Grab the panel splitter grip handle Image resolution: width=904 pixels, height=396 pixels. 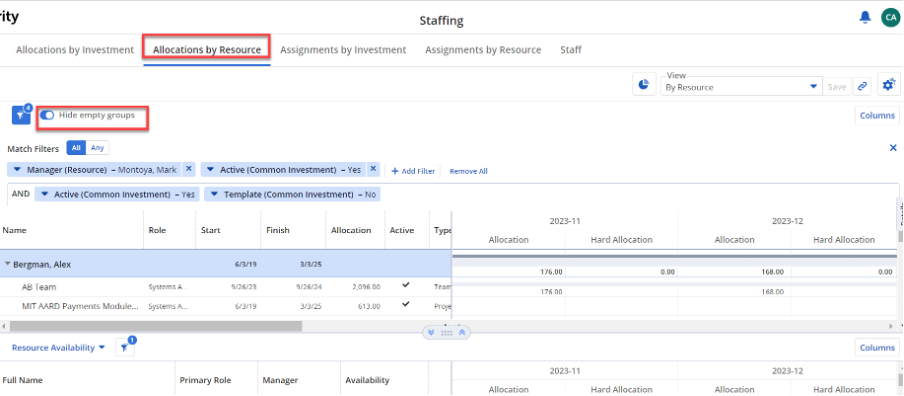pyautogui.click(x=446, y=333)
